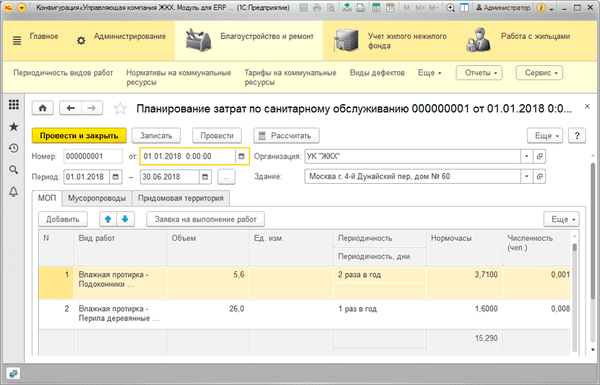Open Сервис dropdown menu
This screenshot has width=600, height=385.
click(539, 73)
